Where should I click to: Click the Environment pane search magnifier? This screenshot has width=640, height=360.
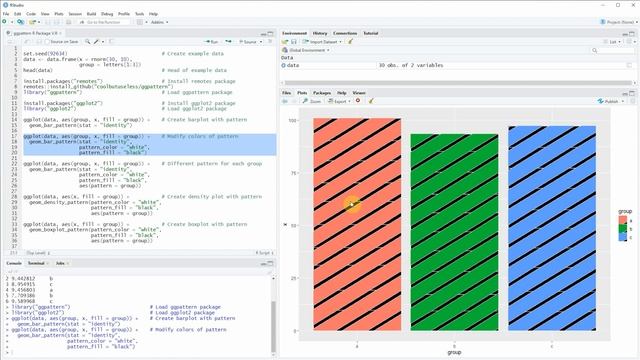point(595,50)
